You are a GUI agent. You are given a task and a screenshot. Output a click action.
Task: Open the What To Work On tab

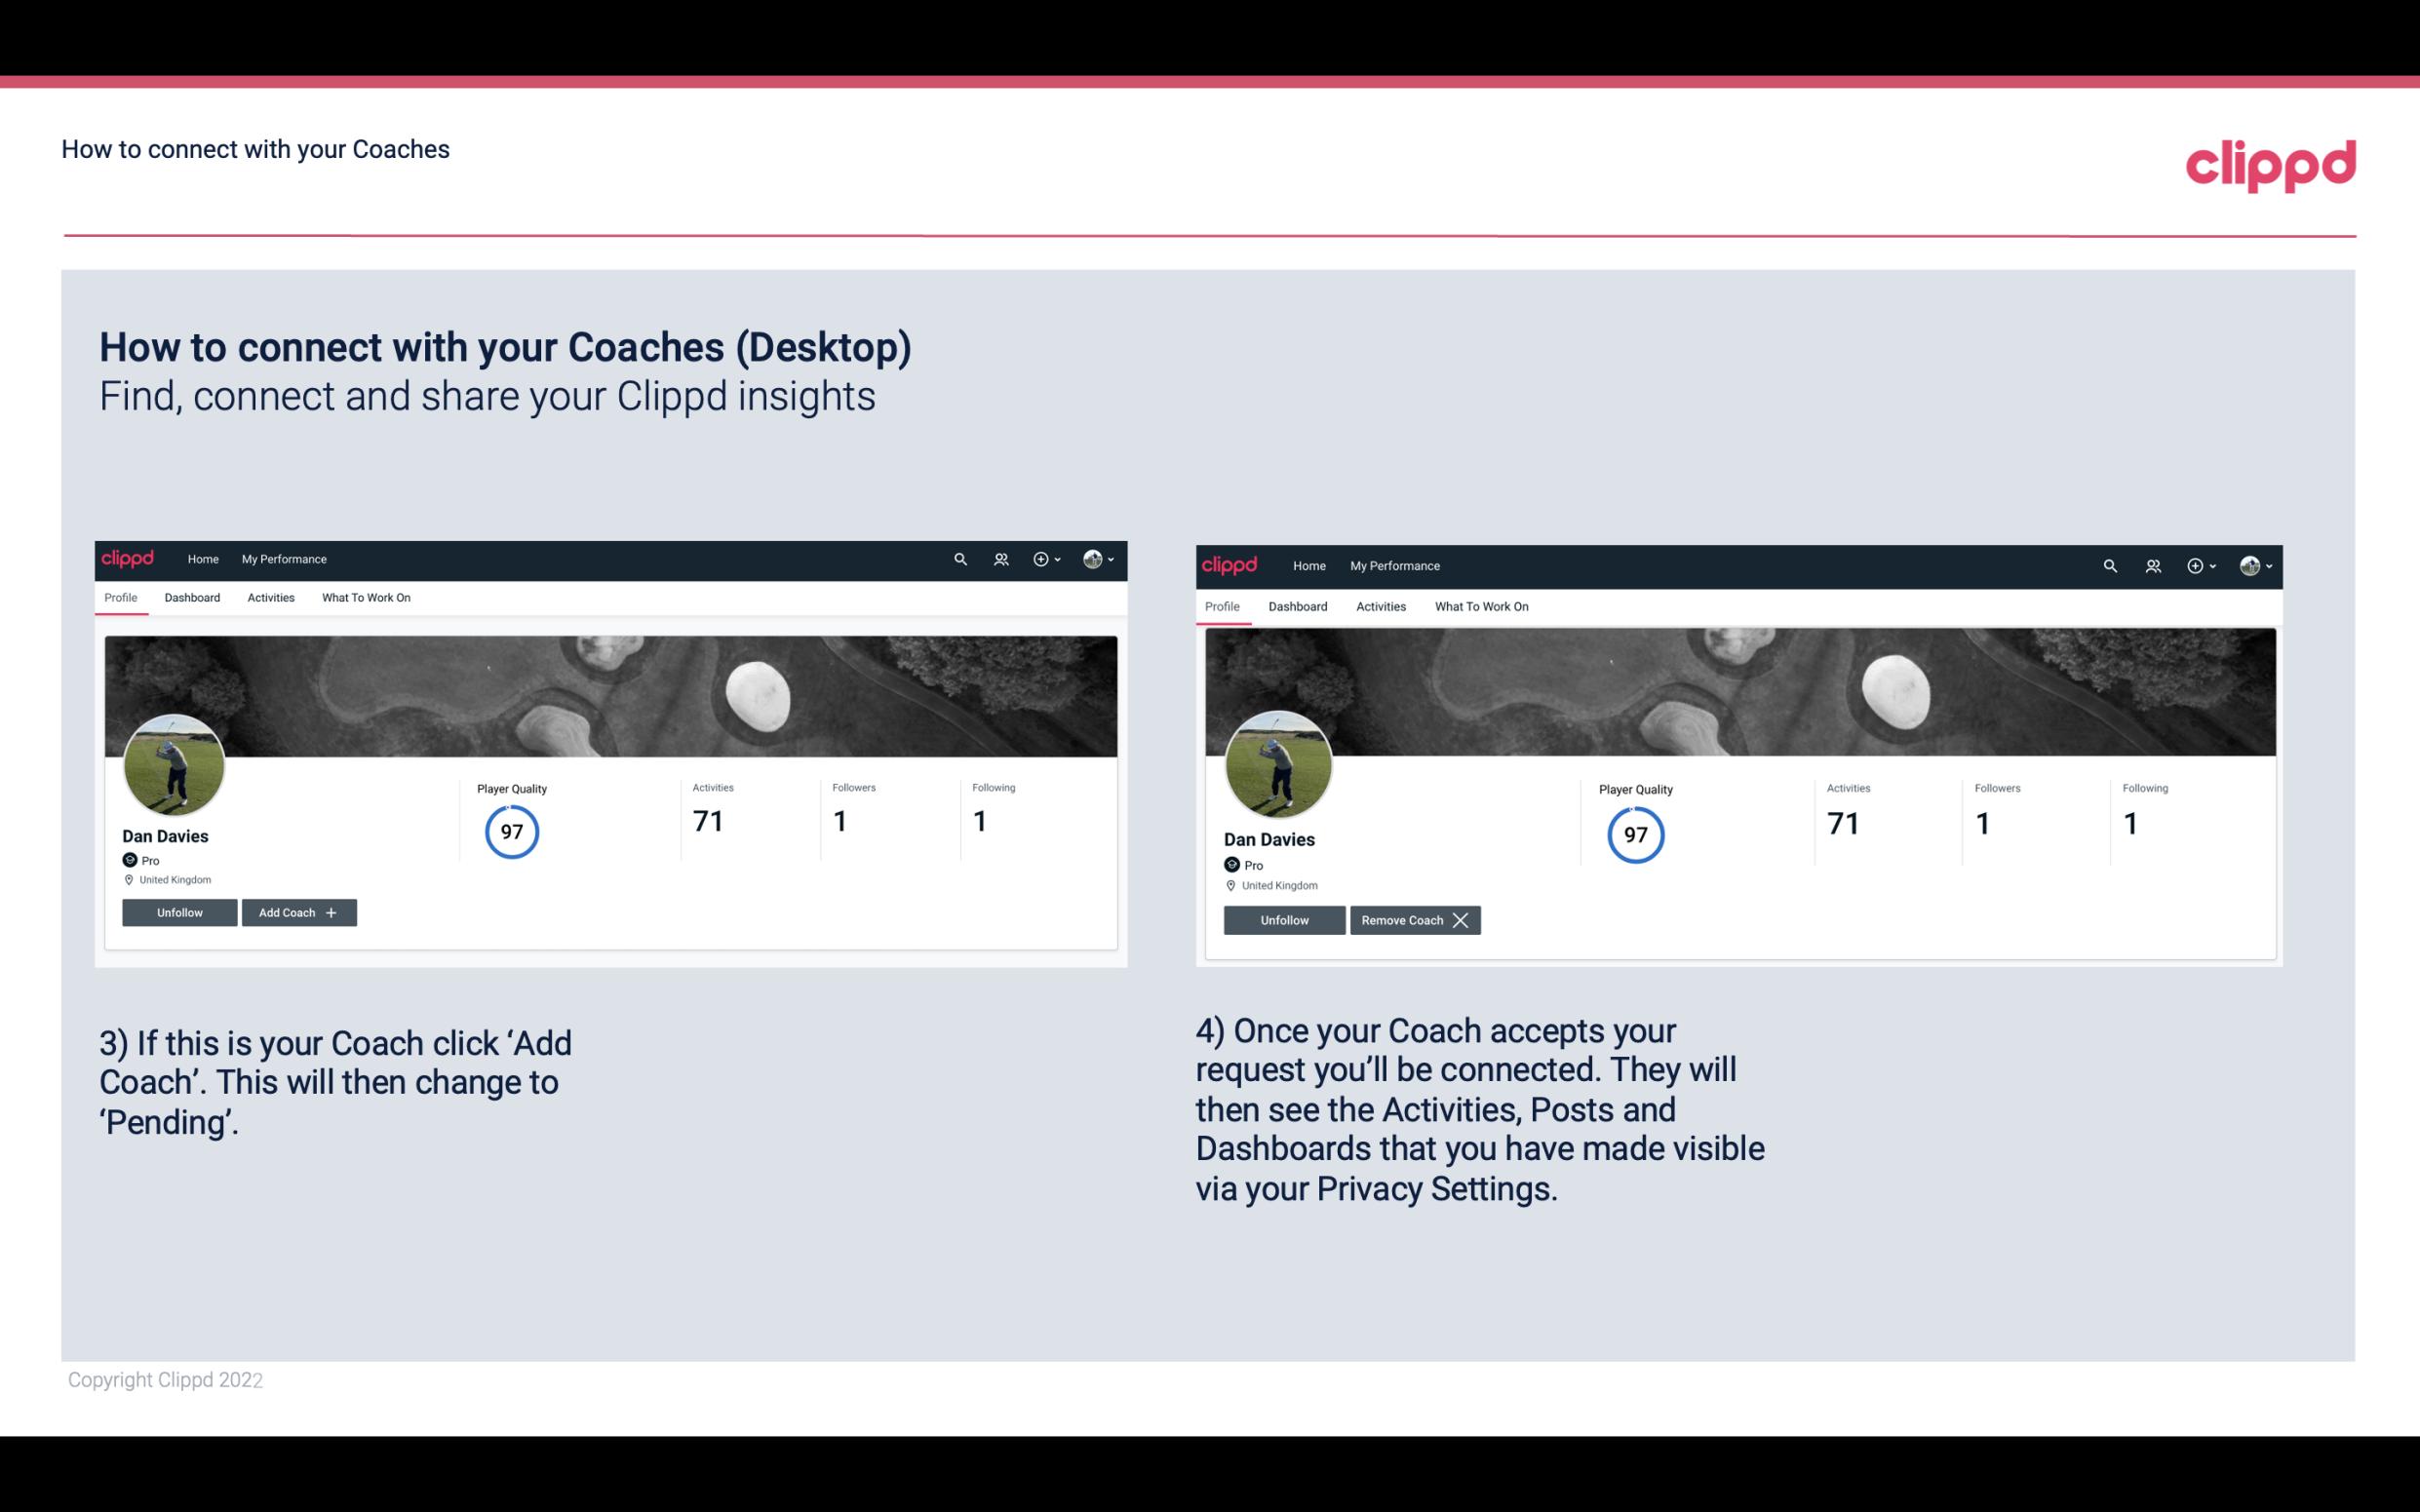(366, 596)
